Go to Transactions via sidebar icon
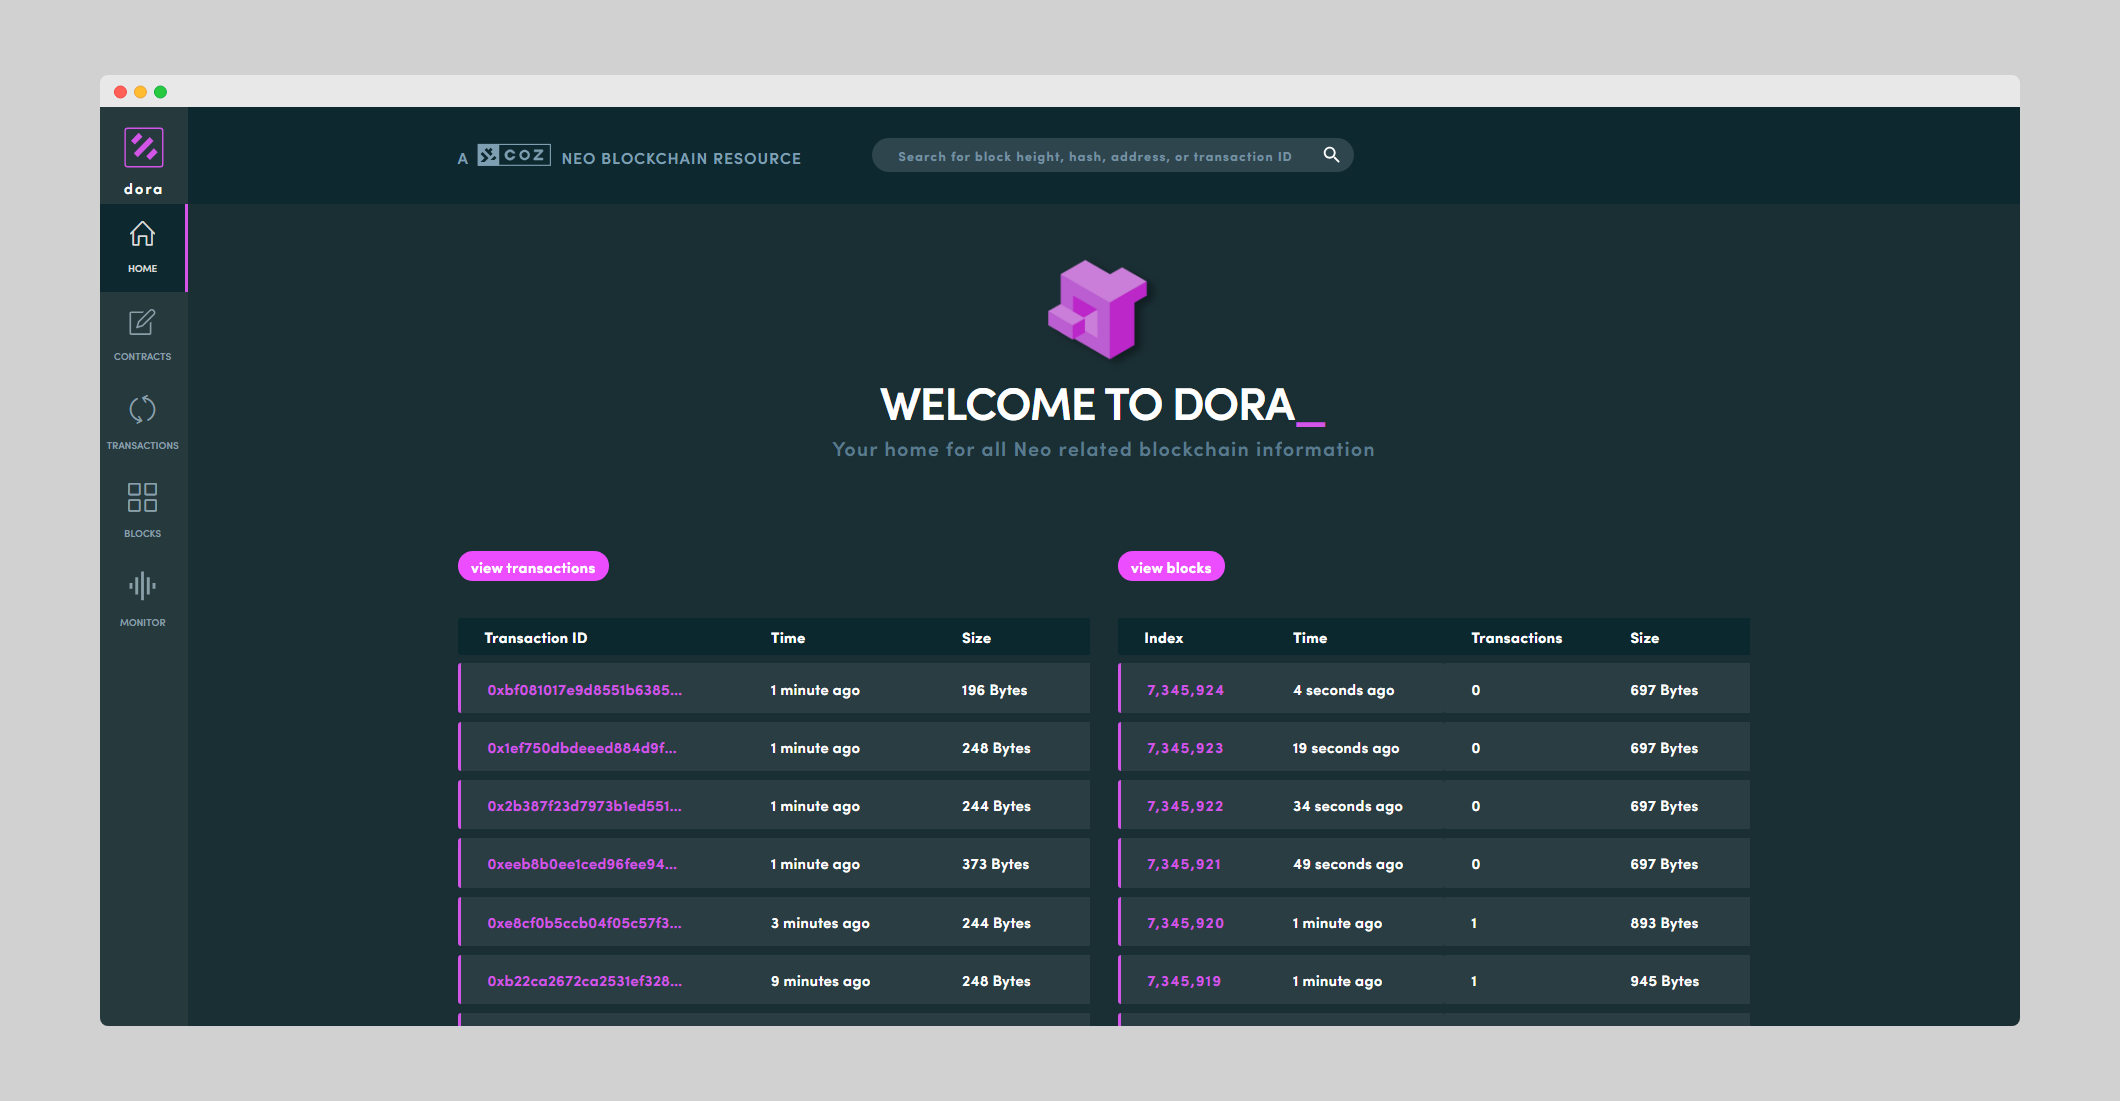This screenshot has width=2120, height=1101. pyautogui.click(x=142, y=410)
